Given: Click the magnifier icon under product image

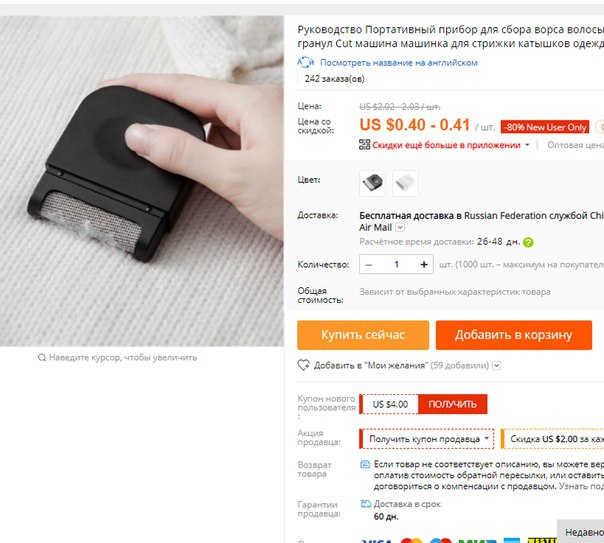Looking at the screenshot, I should tap(42, 358).
